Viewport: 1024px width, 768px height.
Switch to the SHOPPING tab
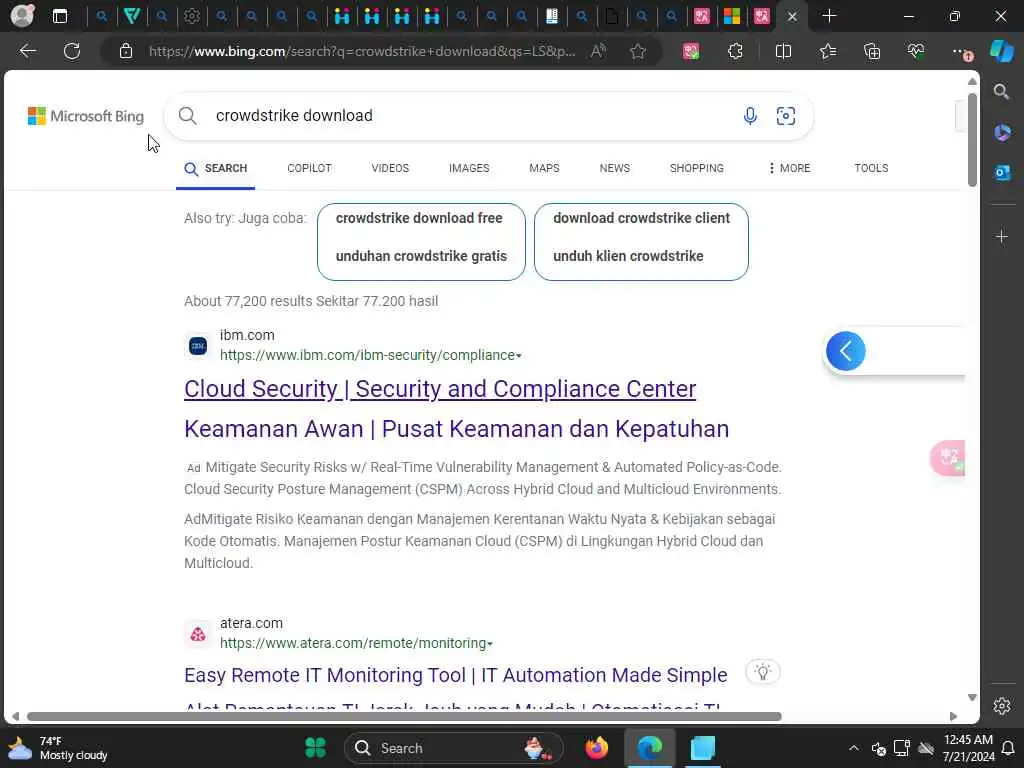697,168
